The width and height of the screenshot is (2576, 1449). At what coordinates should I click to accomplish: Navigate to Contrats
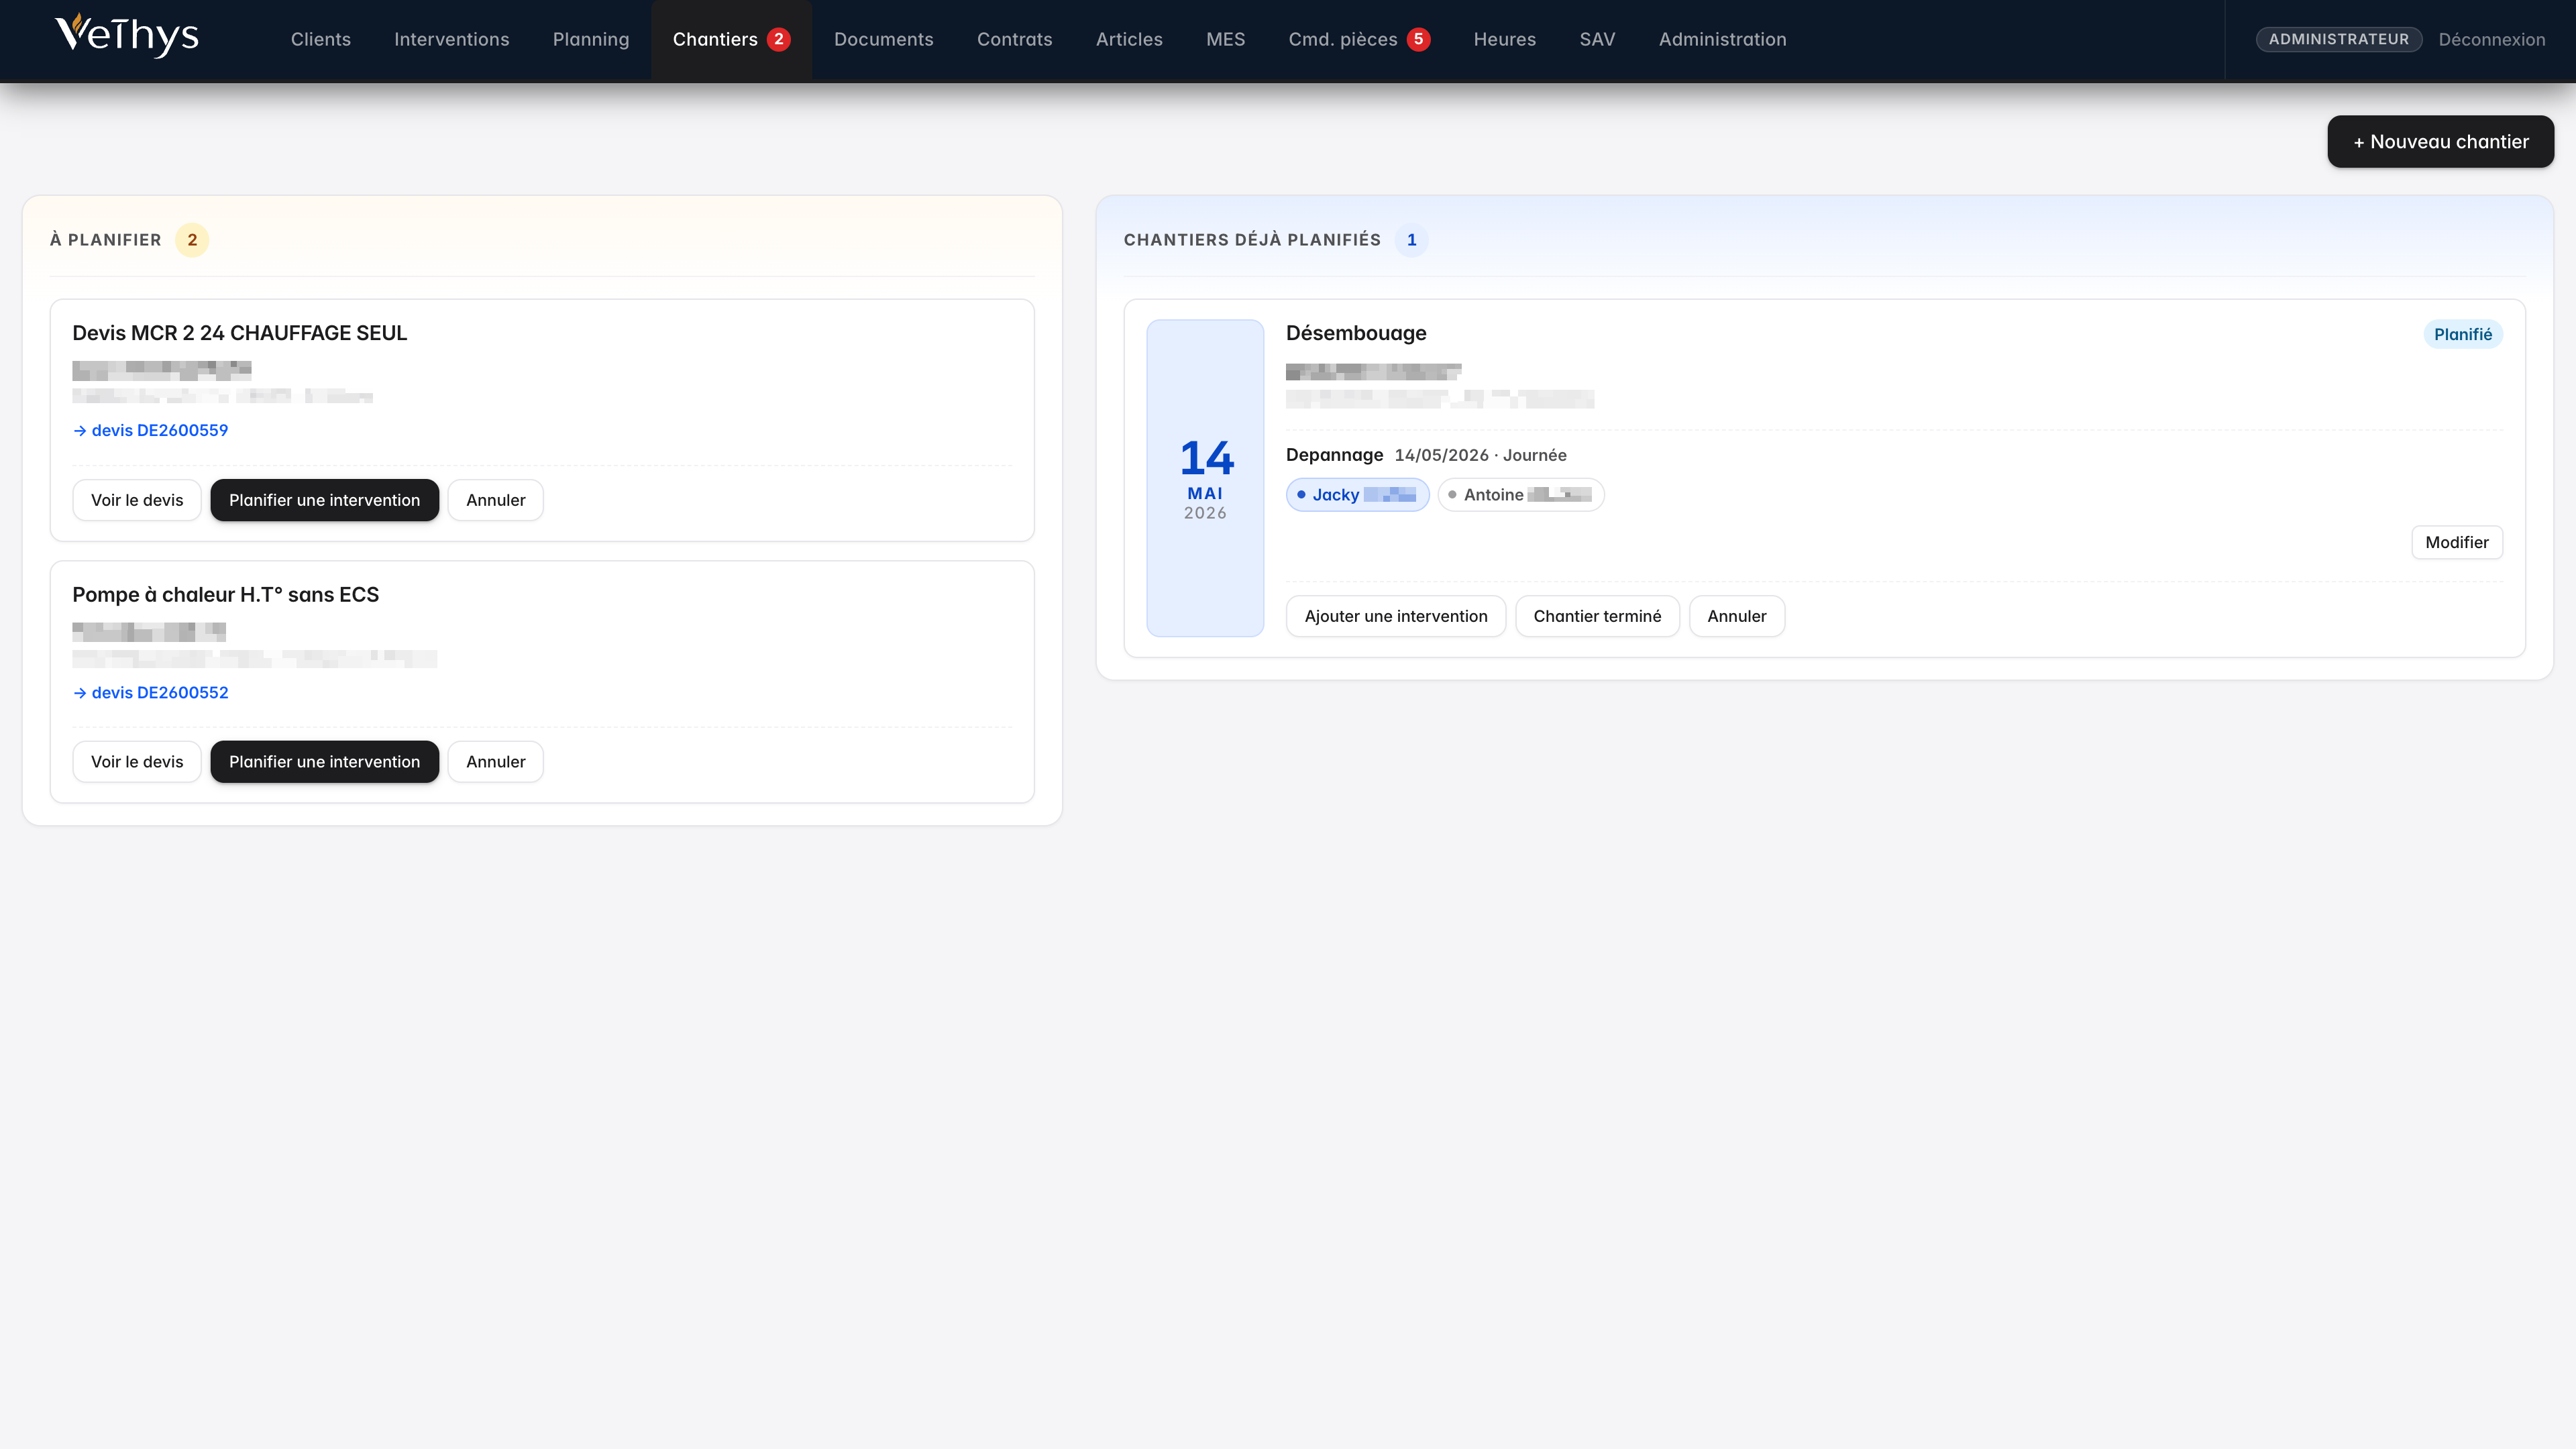coord(1015,39)
